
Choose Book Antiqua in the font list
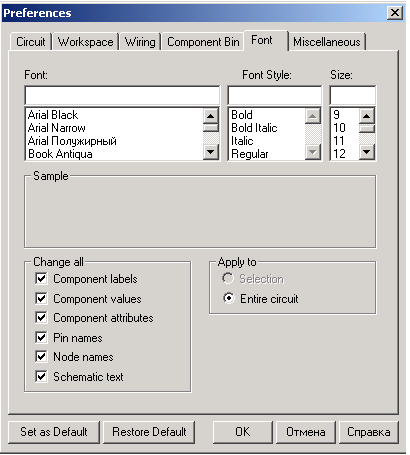pyautogui.click(x=60, y=154)
